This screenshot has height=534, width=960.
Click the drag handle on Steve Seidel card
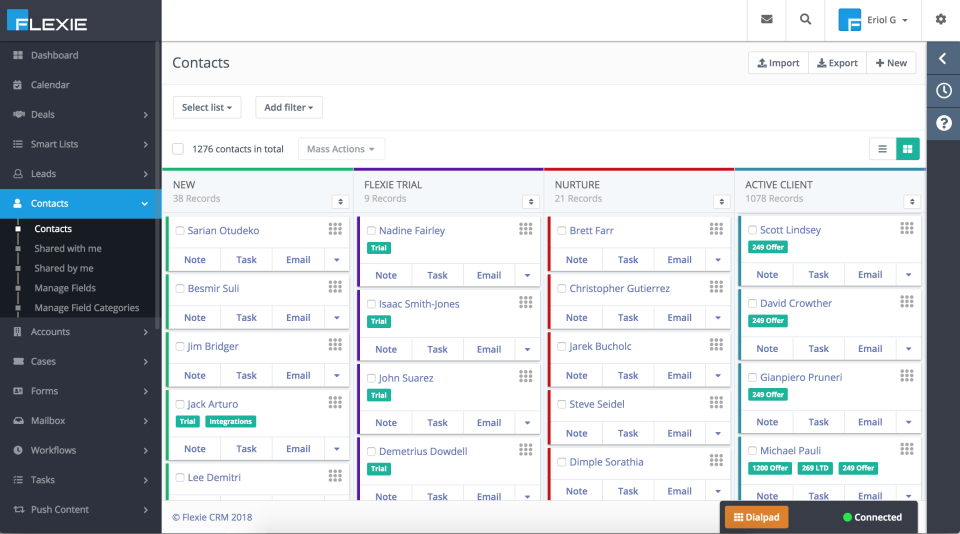click(x=716, y=402)
